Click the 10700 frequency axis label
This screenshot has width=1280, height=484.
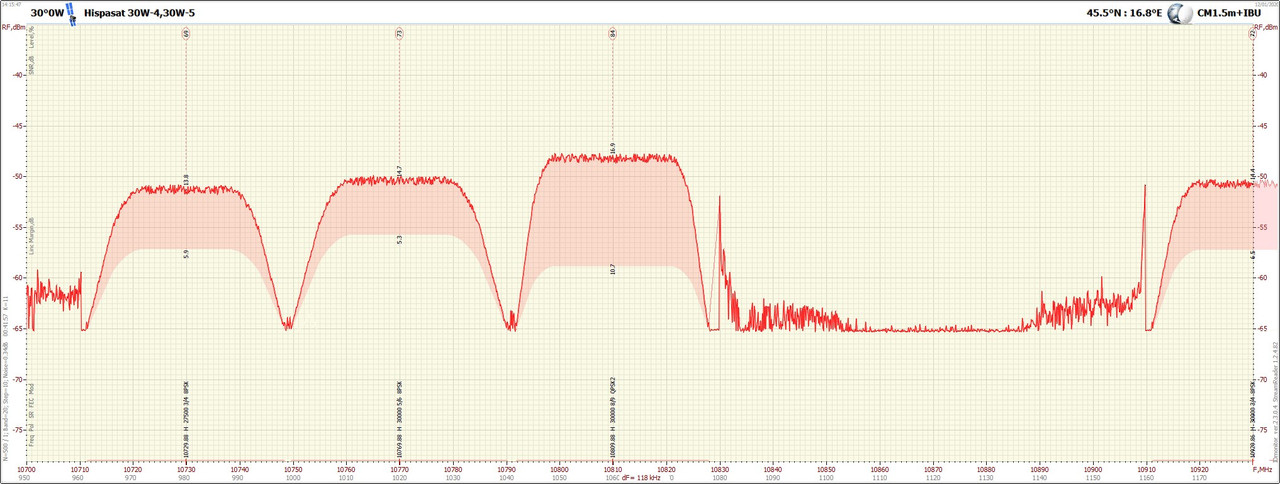[27, 468]
